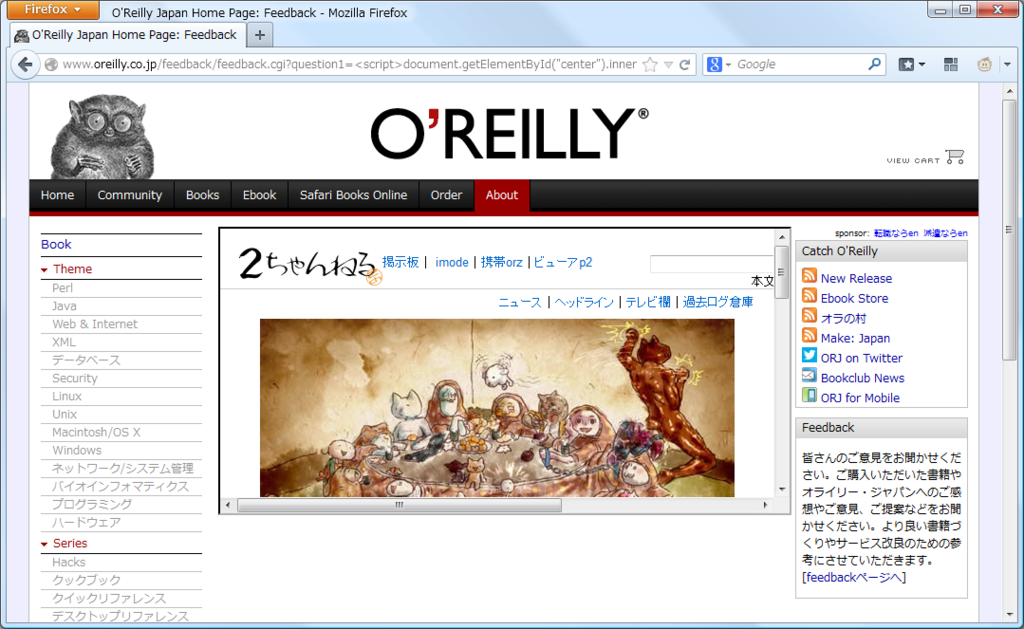Open the Home navigation item

coord(57,195)
